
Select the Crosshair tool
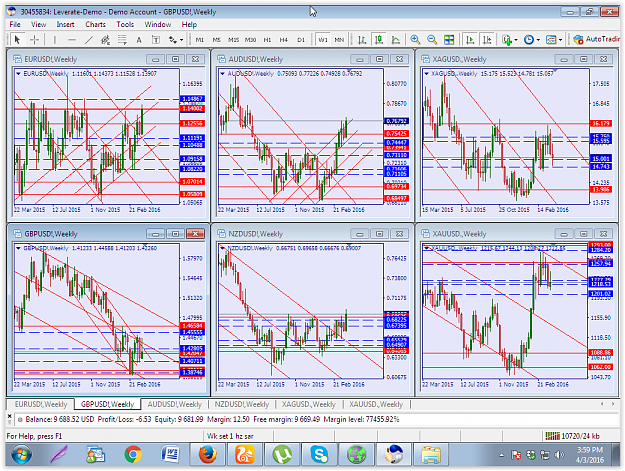[35, 39]
